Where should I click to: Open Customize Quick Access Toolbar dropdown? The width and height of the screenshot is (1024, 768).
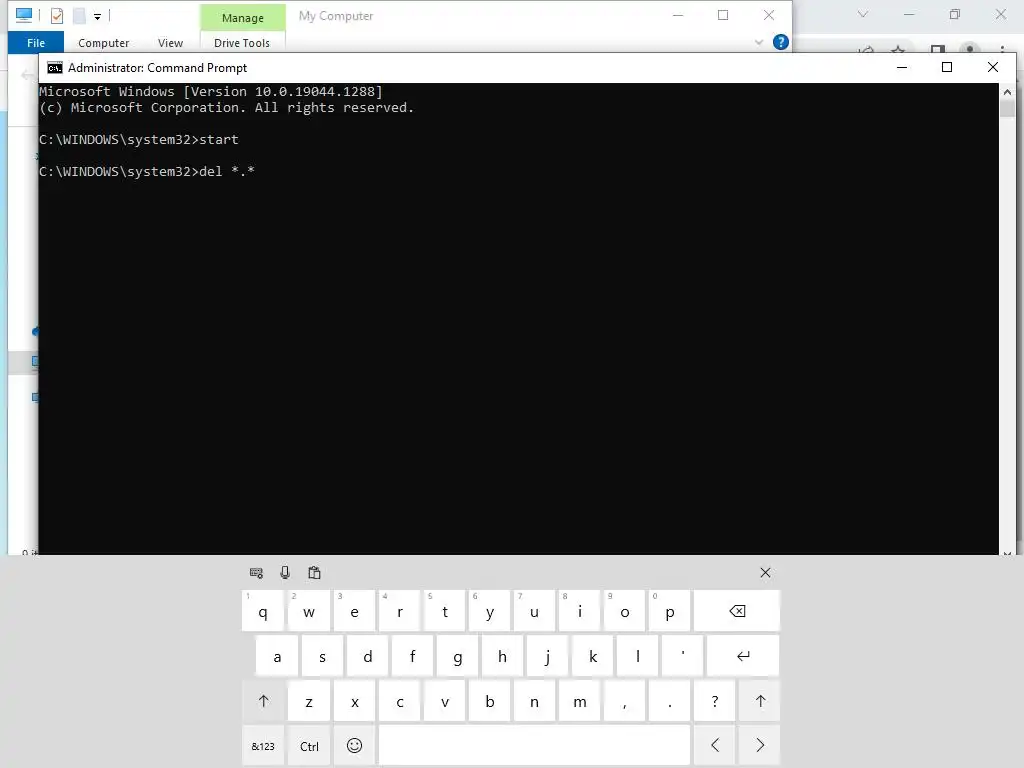[97, 16]
